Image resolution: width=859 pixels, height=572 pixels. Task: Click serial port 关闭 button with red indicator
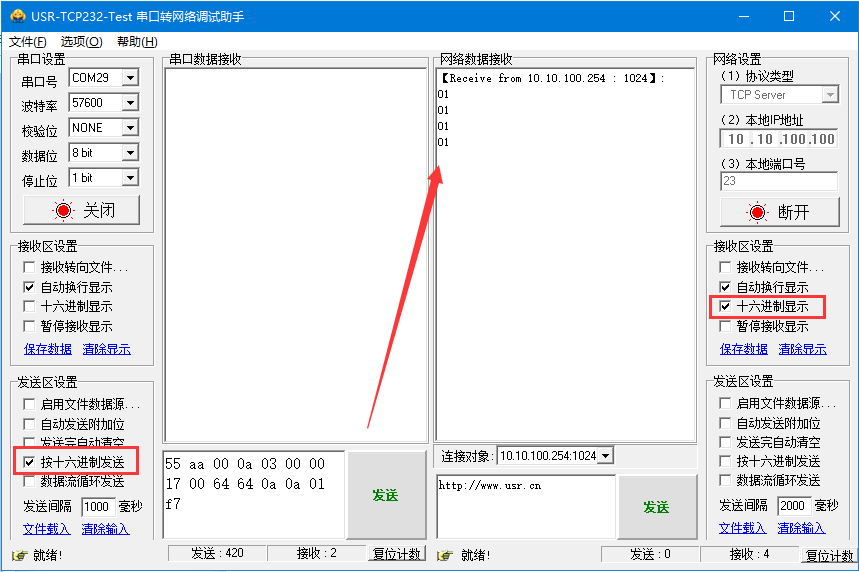point(82,210)
